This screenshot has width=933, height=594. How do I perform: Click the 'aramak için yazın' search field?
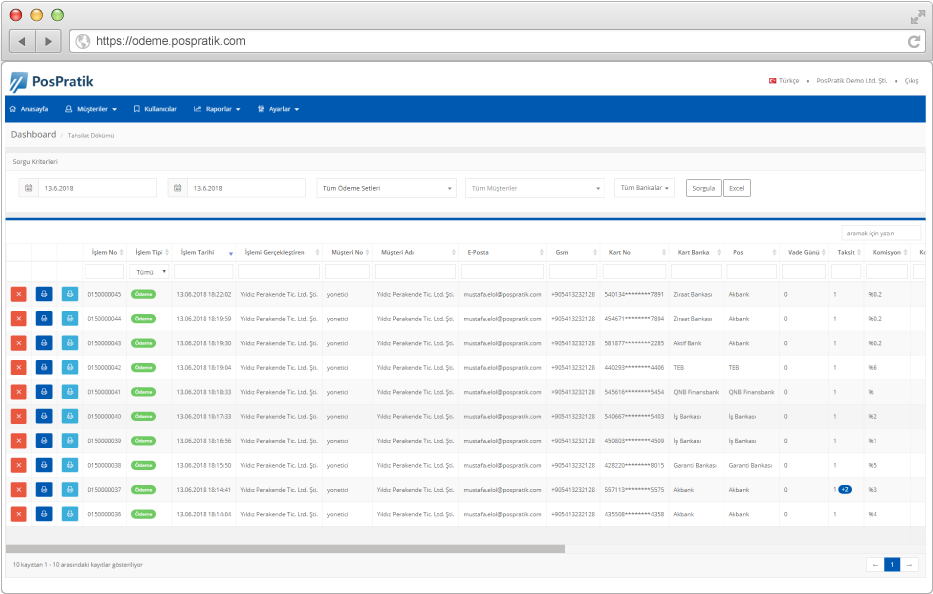pyautogui.click(x=881, y=233)
